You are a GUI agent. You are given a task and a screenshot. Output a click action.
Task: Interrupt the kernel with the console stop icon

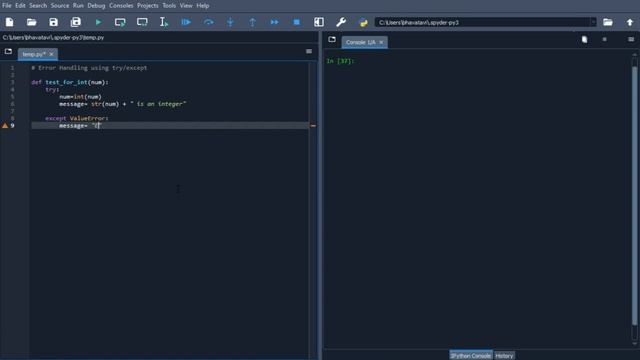click(x=604, y=39)
